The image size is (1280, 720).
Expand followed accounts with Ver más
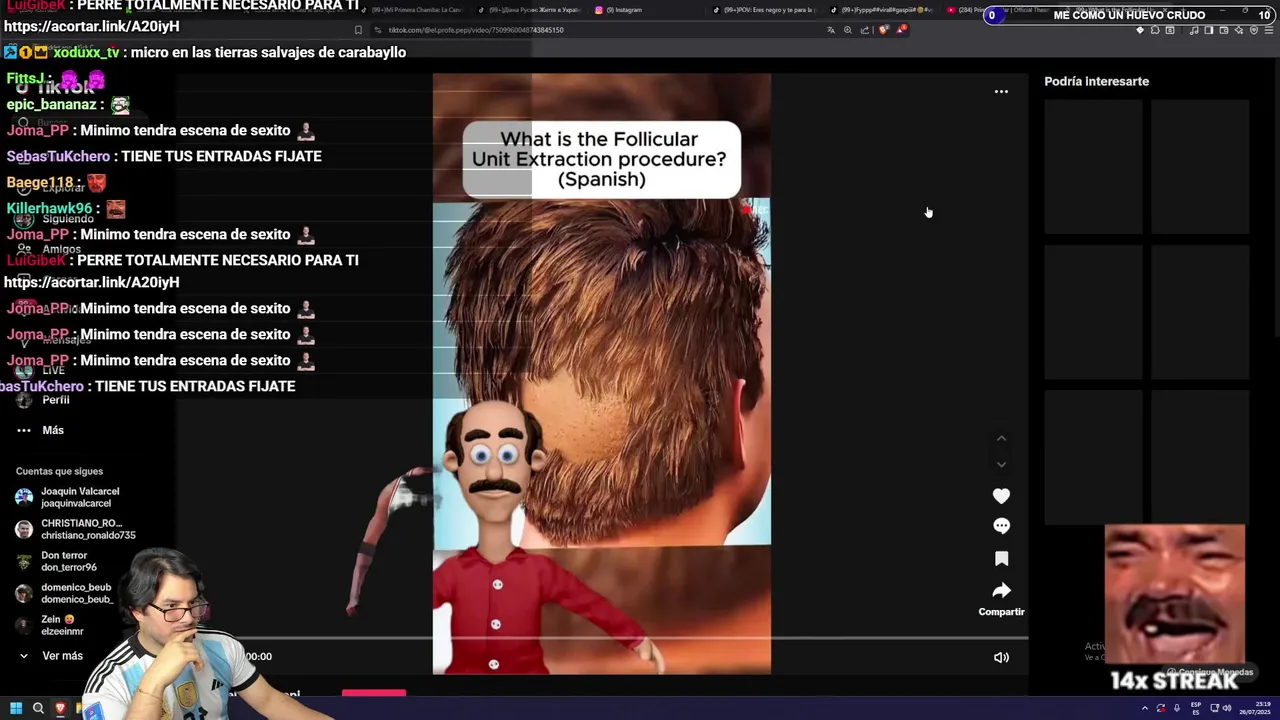click(52, 656)
